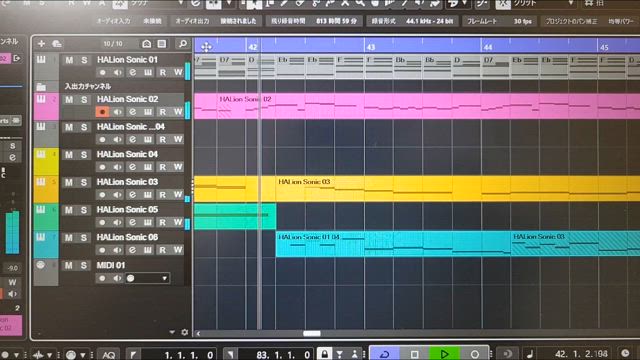Enable write automation on HALion Sonic 06
640x360 pixels.
tap(178, 250)
